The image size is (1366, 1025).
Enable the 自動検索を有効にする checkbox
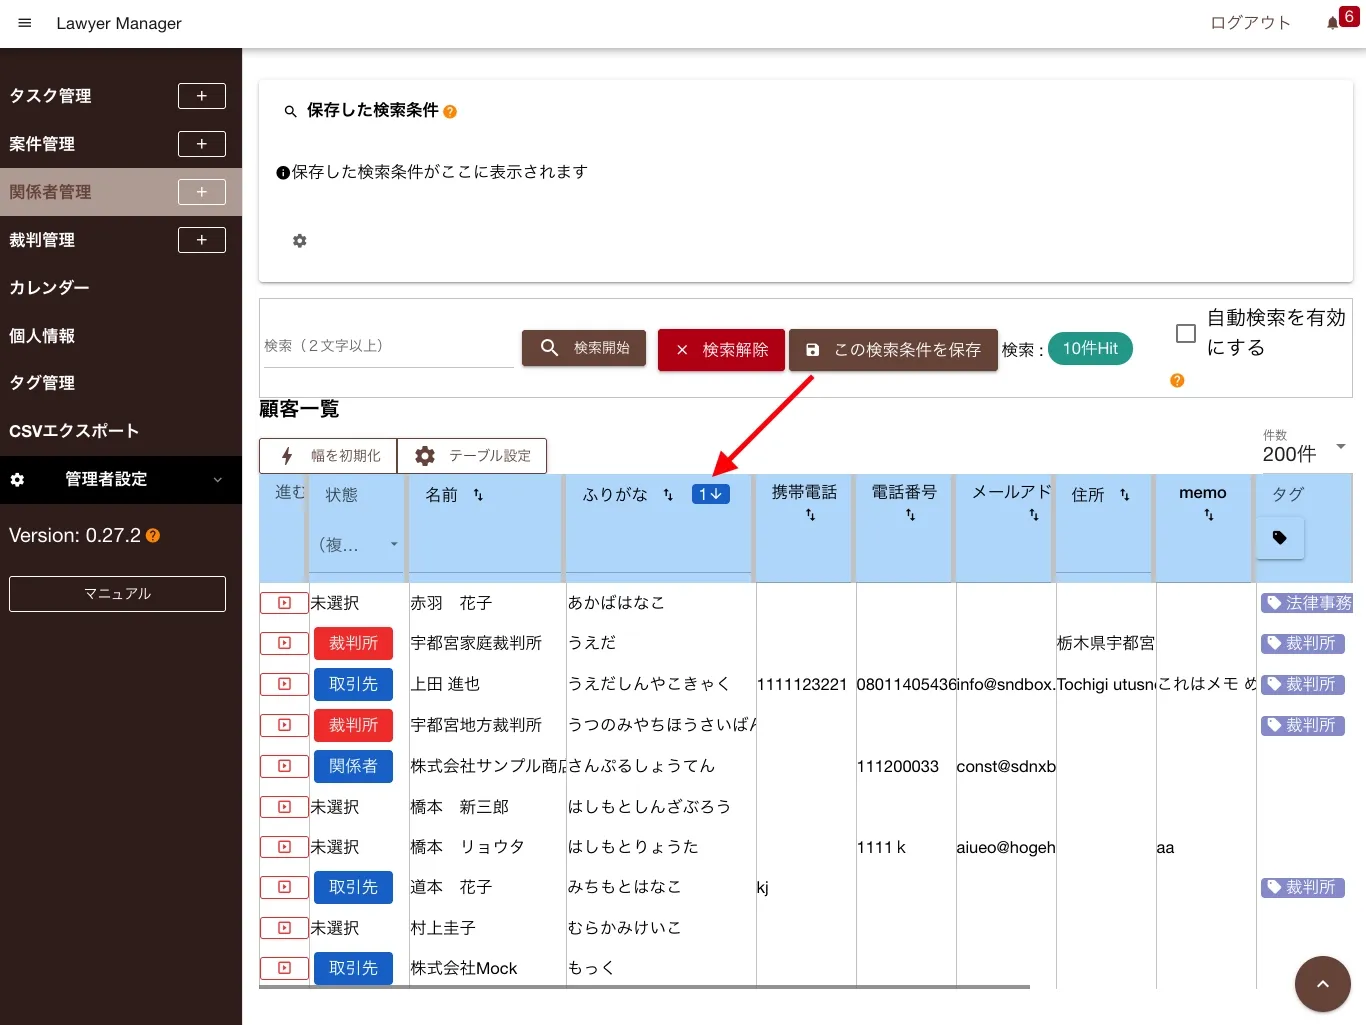[1186, 334]
